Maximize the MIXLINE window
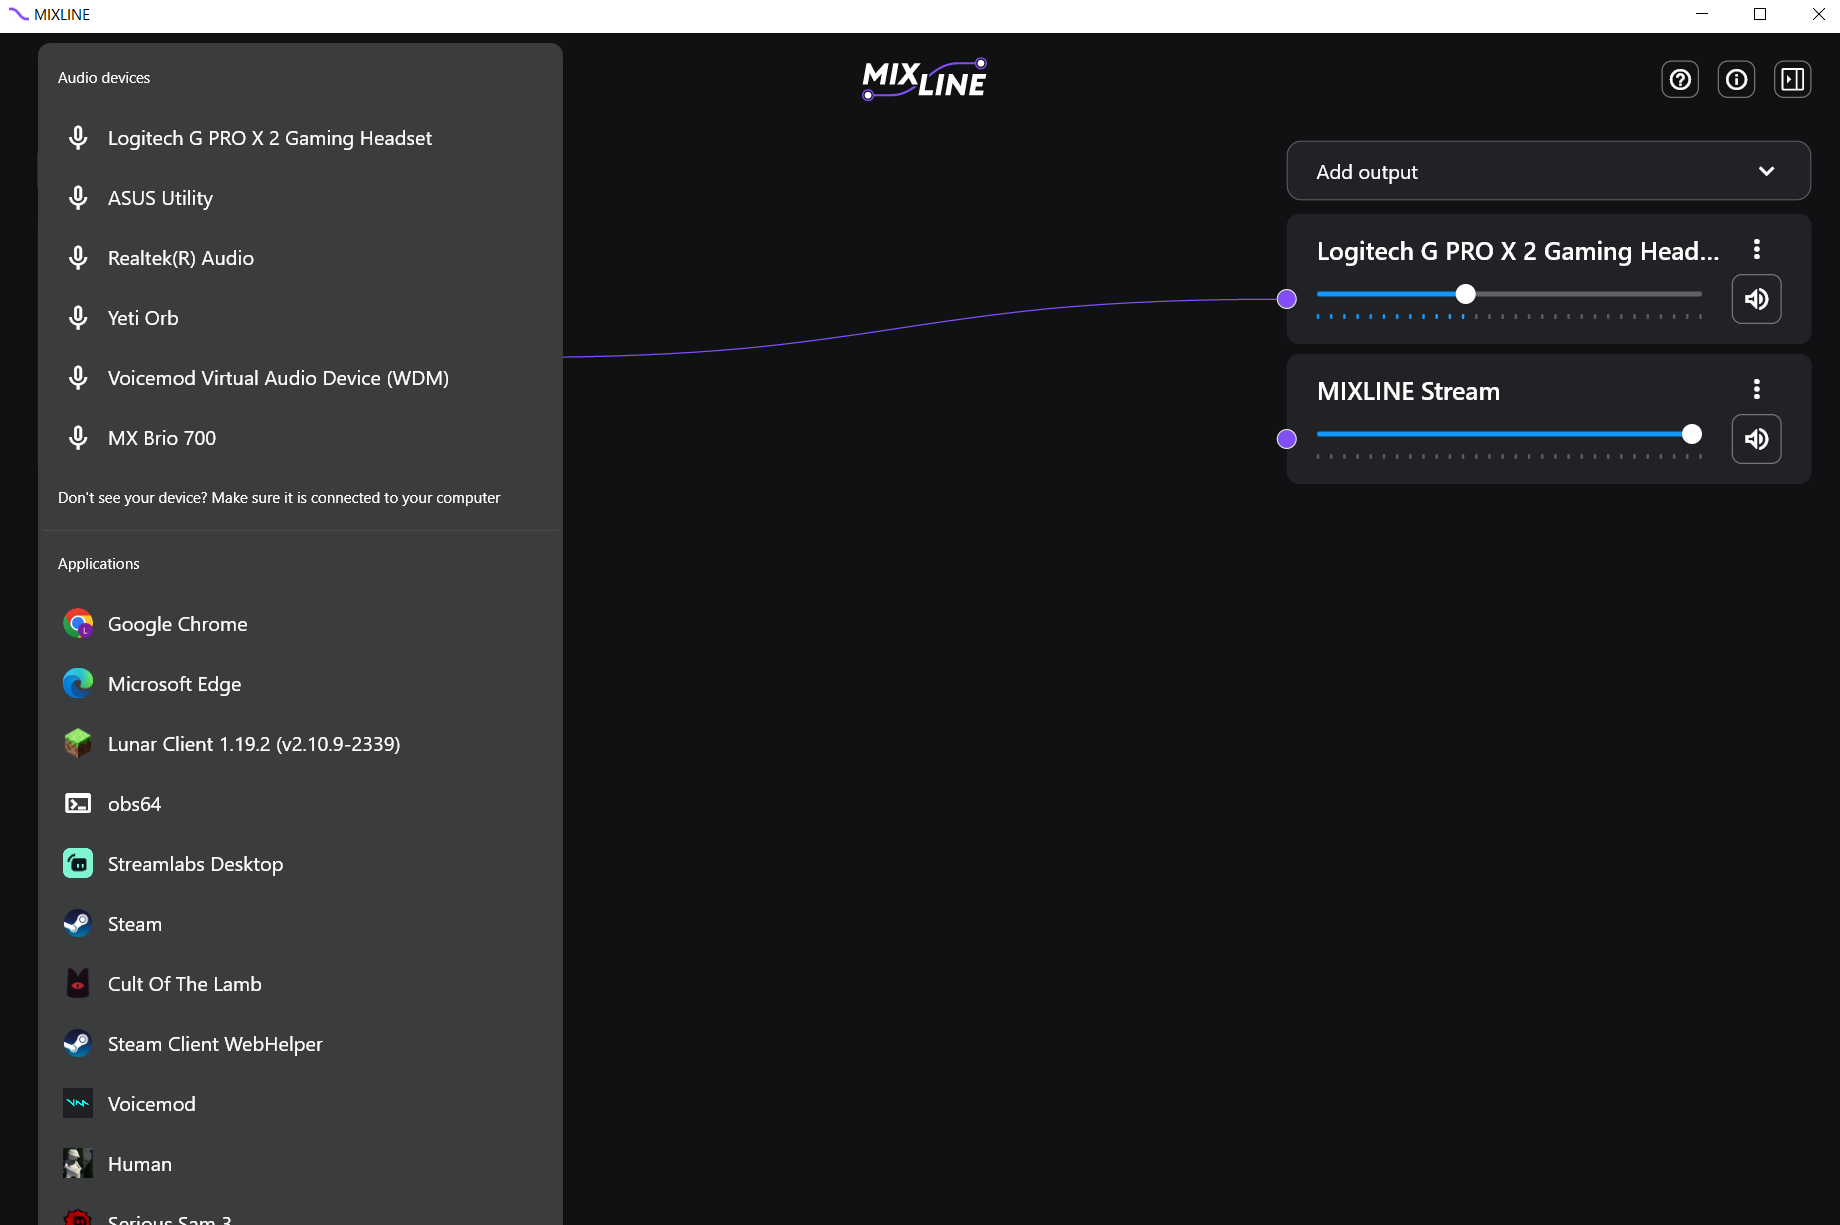 [1760, 14]
